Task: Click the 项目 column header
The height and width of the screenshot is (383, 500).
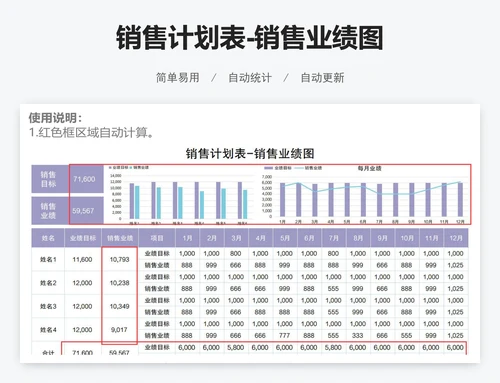Action: pyautogui.click(x=157, y=238)
